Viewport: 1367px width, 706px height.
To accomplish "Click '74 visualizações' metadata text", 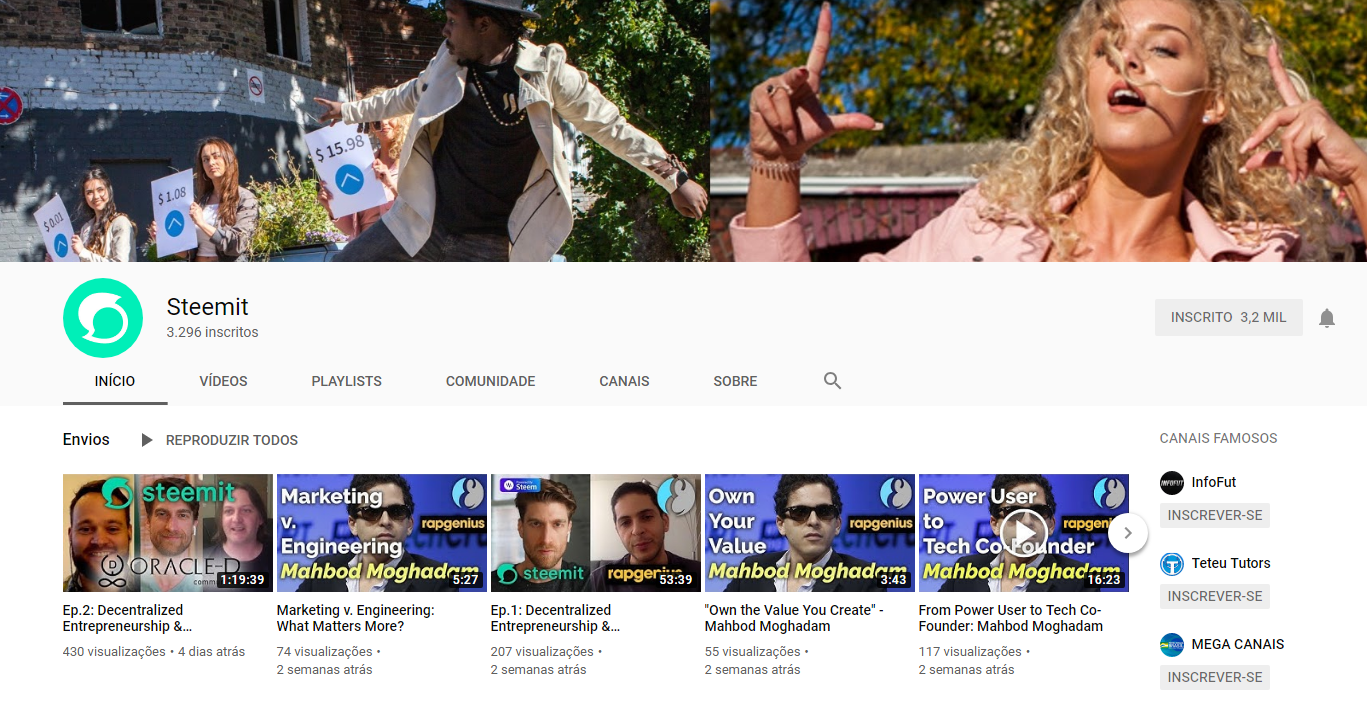I will tap(325, 652).
